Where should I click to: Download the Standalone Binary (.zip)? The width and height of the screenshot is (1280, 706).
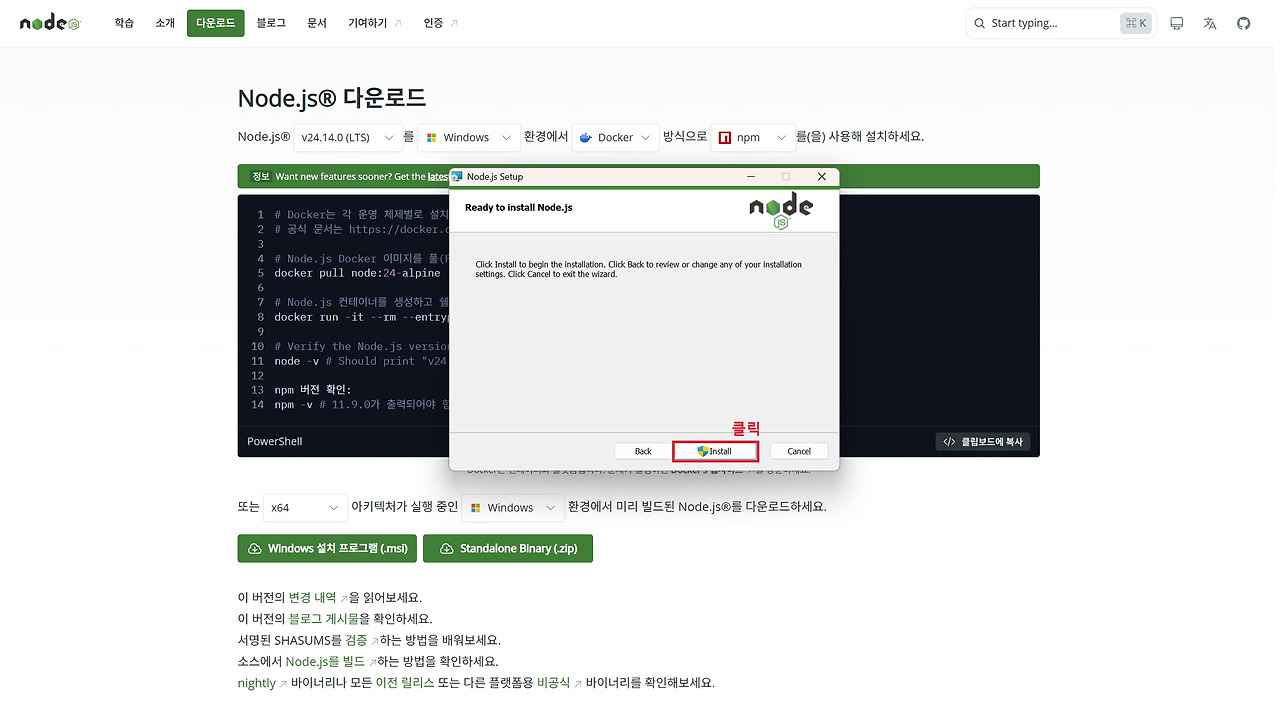click(507, 549)
